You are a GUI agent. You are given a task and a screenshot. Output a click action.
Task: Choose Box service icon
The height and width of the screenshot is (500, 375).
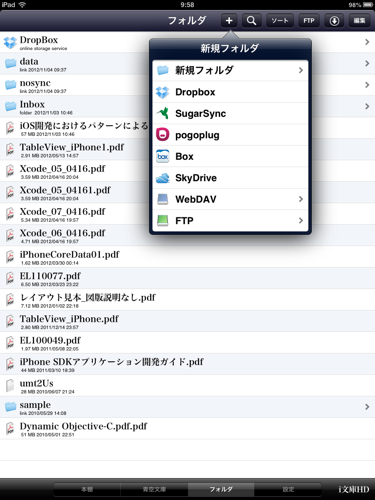(x=163, y=156)
